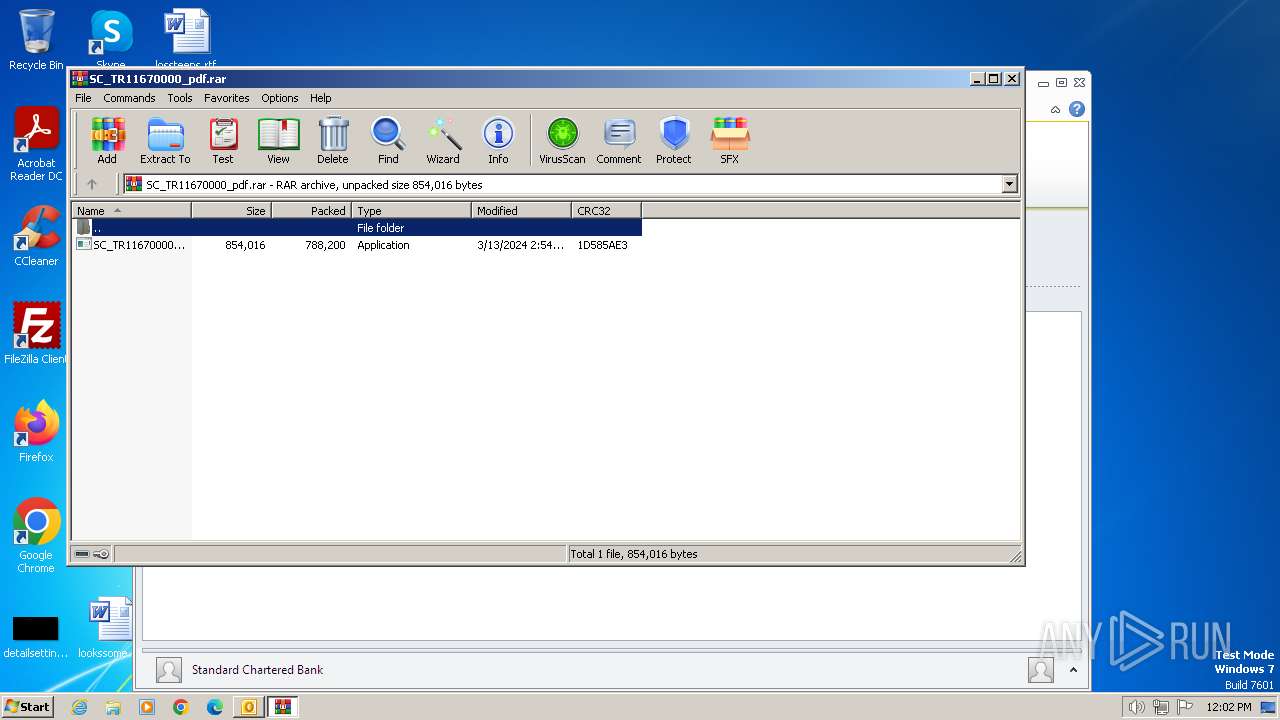1280x720 pixels.
Task: Open the Skype desktop shortcut
Action: [110, 40]
